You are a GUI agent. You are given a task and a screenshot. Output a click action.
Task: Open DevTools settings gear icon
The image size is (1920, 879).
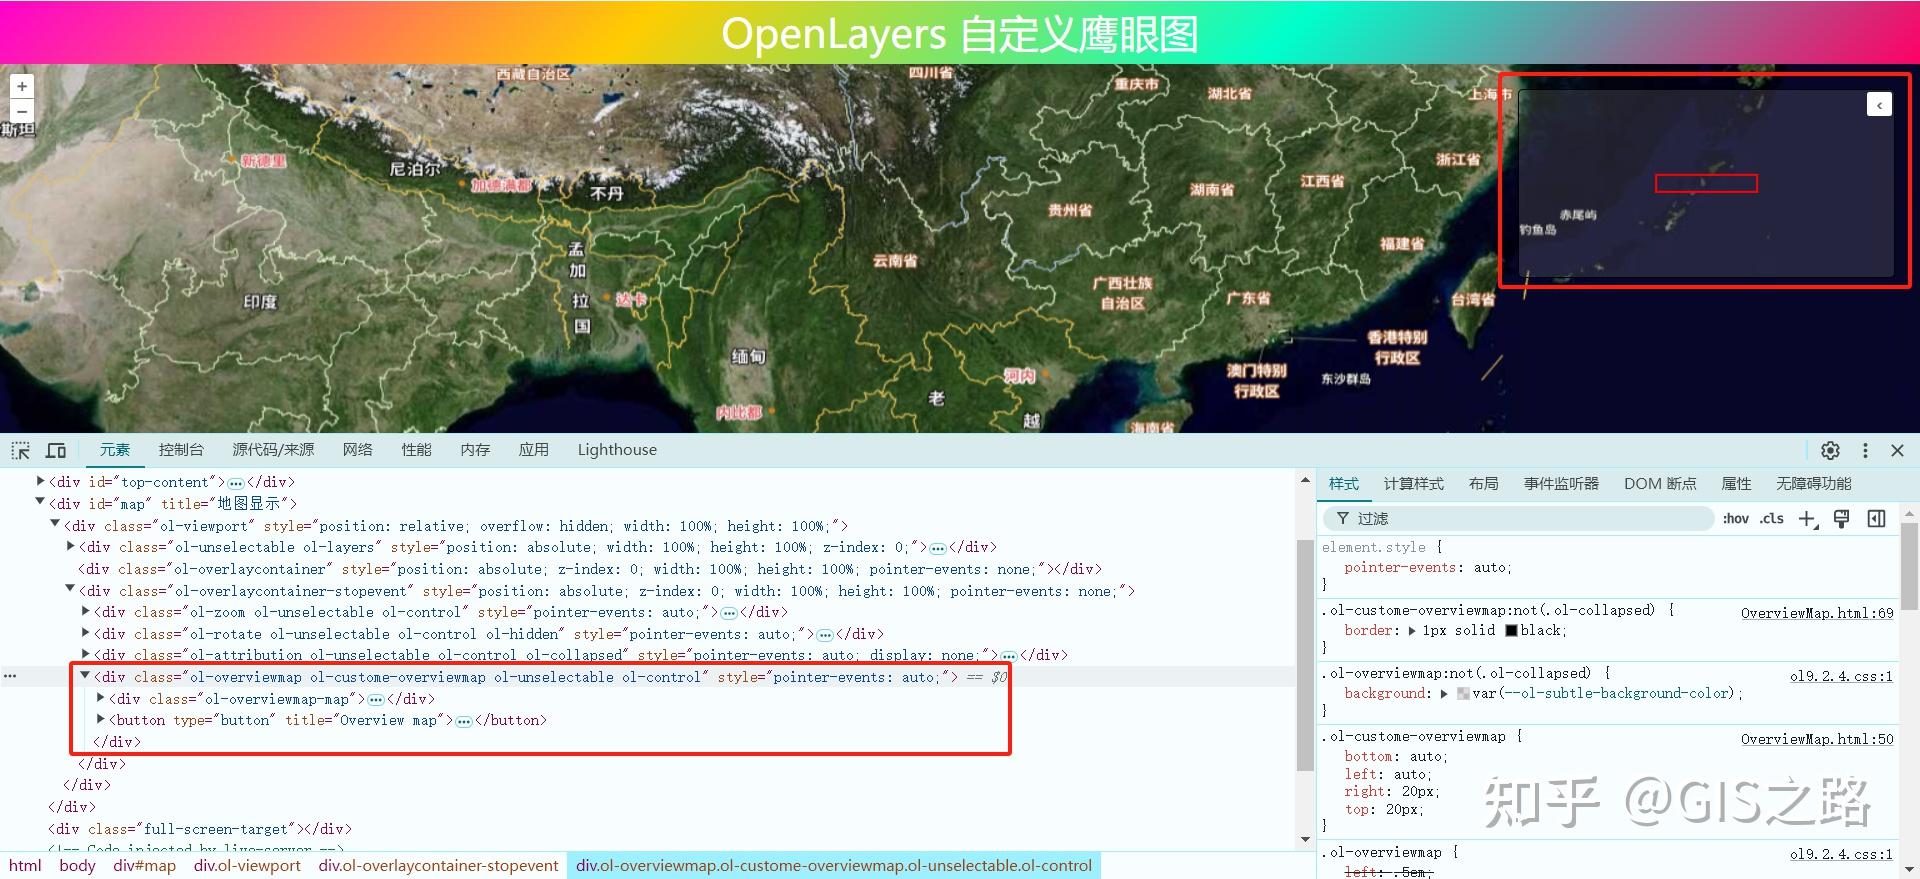(1830, 450)
